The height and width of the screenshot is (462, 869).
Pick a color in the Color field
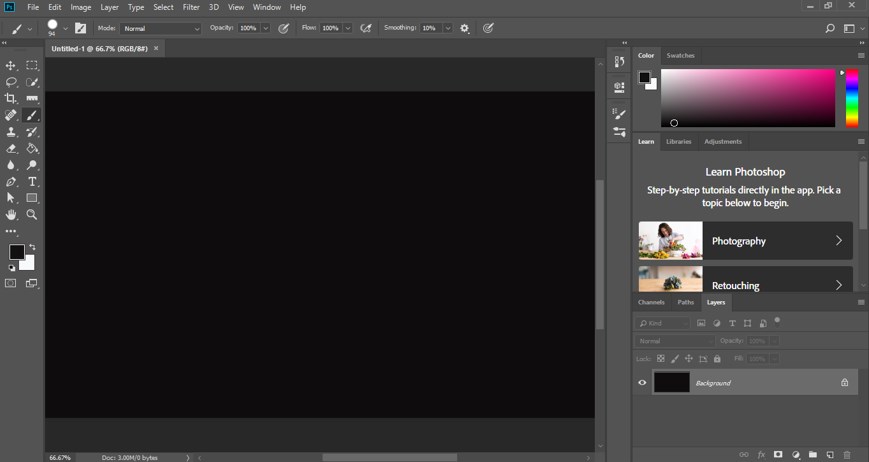tap(748, 98)
